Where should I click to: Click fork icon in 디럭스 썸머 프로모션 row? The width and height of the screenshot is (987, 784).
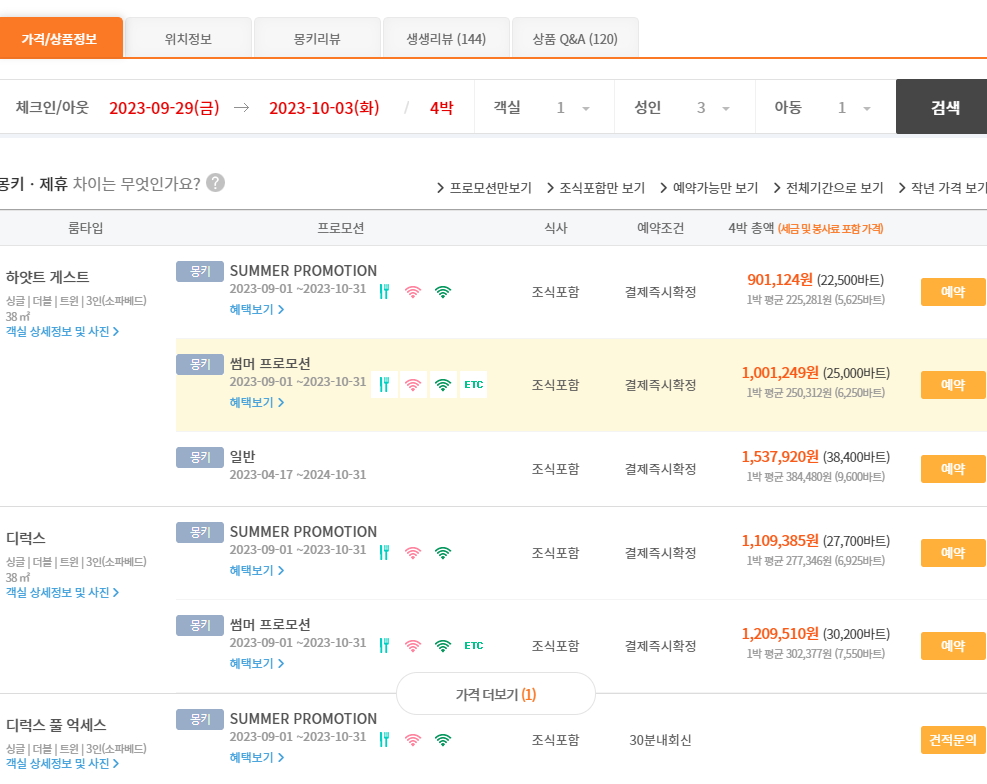click(385, 646)
